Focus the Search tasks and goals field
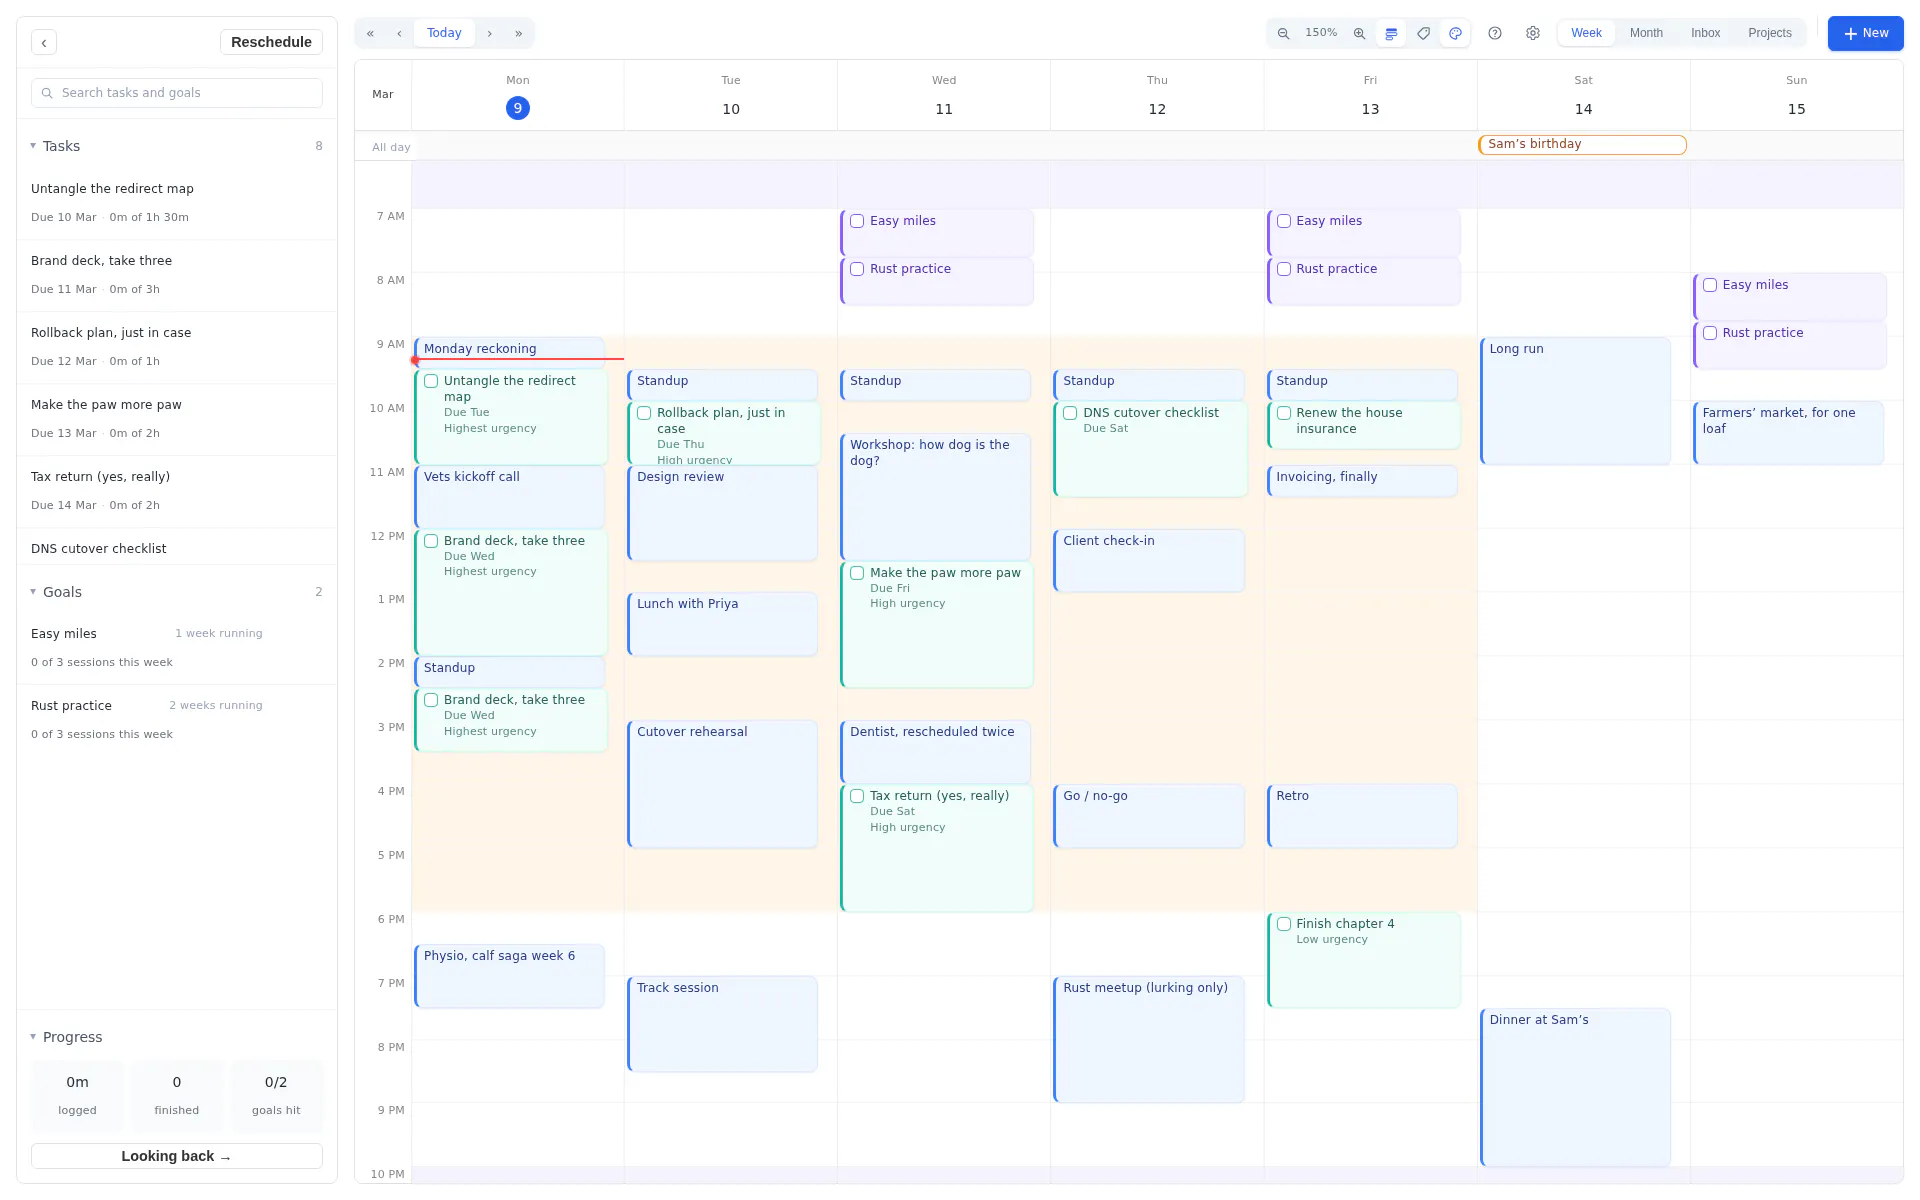Screen dimensions: 1920x1200 (x=177, y=93)
